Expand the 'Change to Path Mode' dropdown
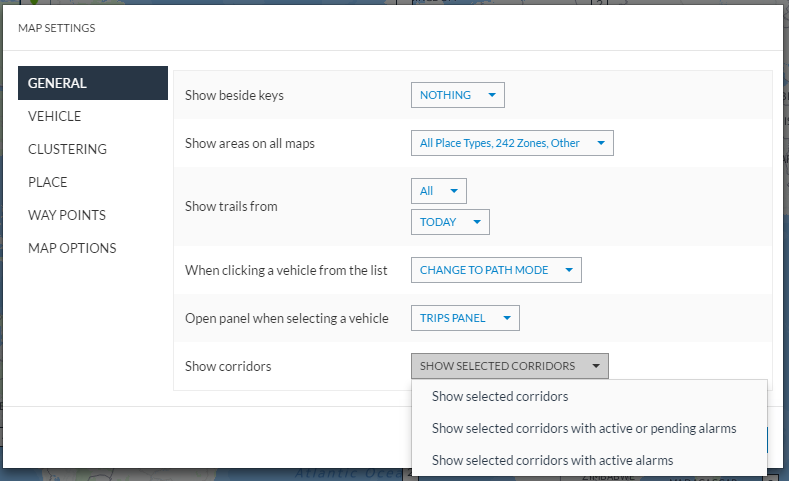Screen dimensions: 789x481 [495, 270]
